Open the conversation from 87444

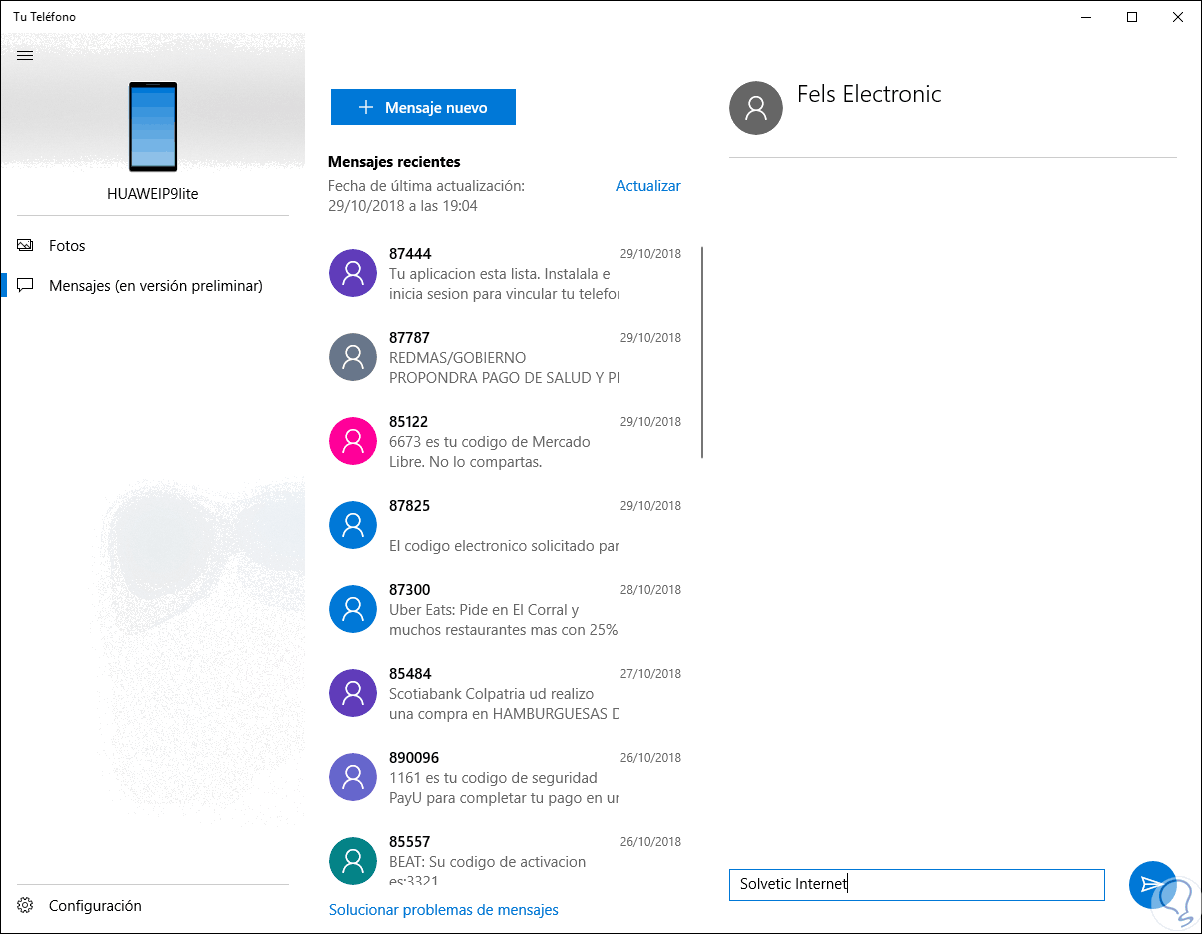click(504, 273)
